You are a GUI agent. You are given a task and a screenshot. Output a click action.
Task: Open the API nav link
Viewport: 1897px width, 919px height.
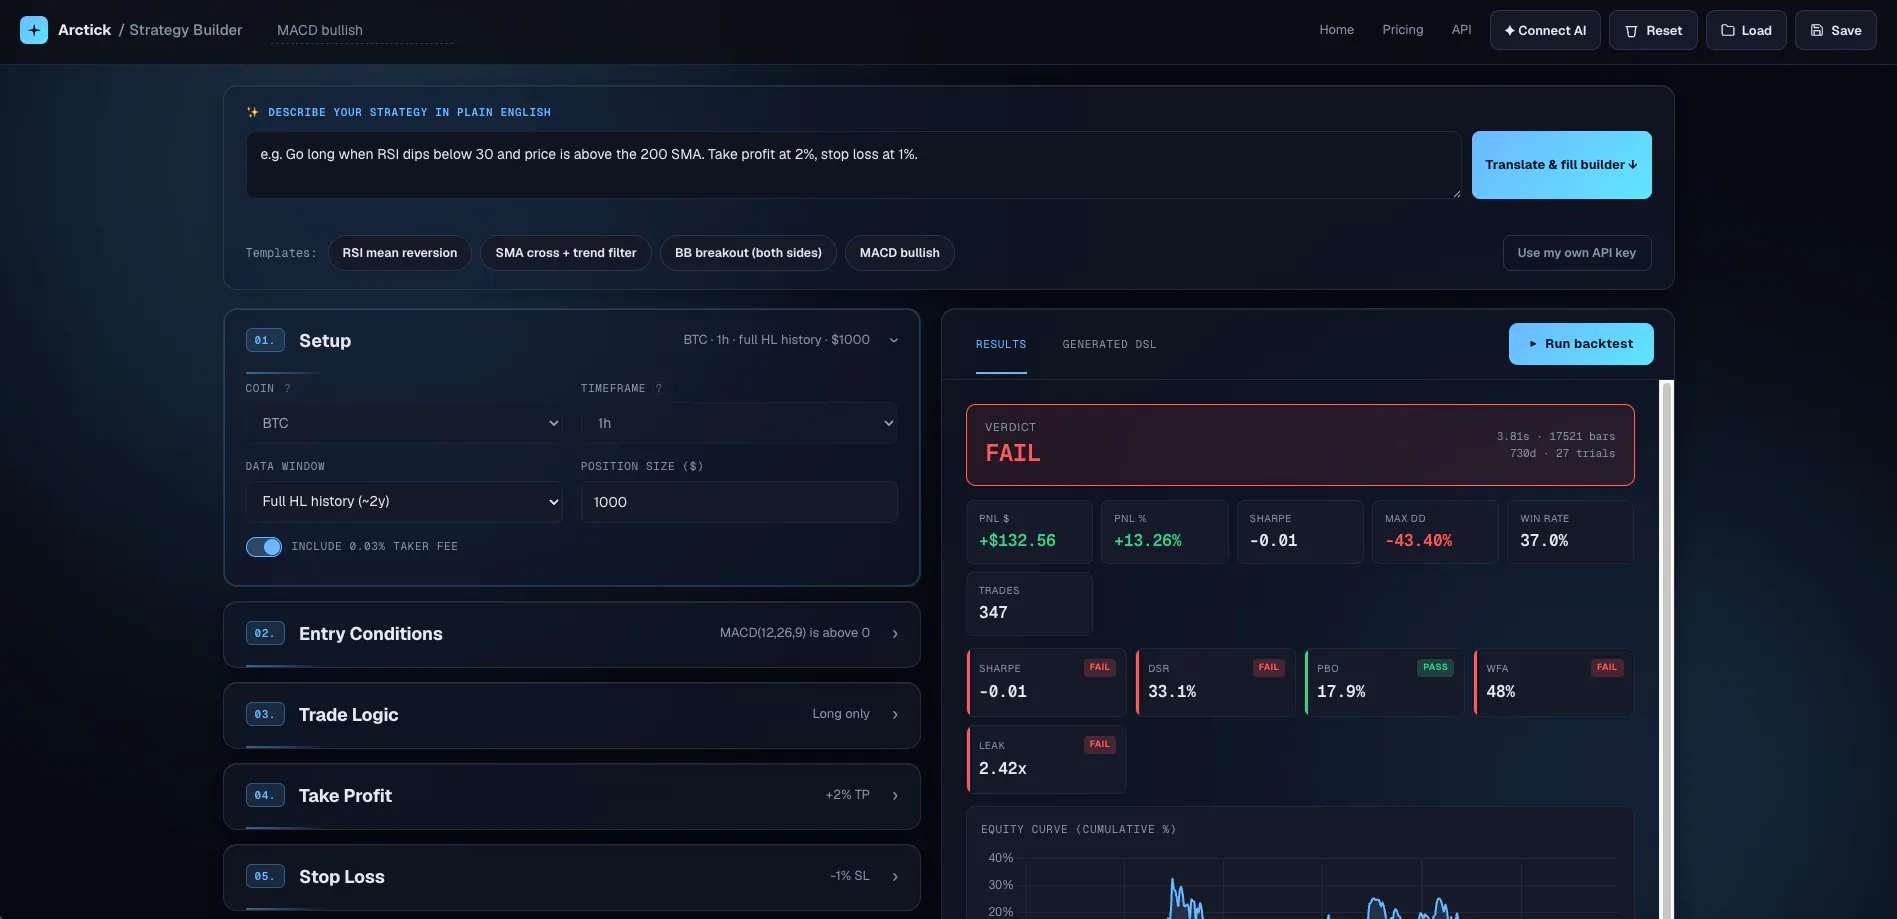[1461, 30]
